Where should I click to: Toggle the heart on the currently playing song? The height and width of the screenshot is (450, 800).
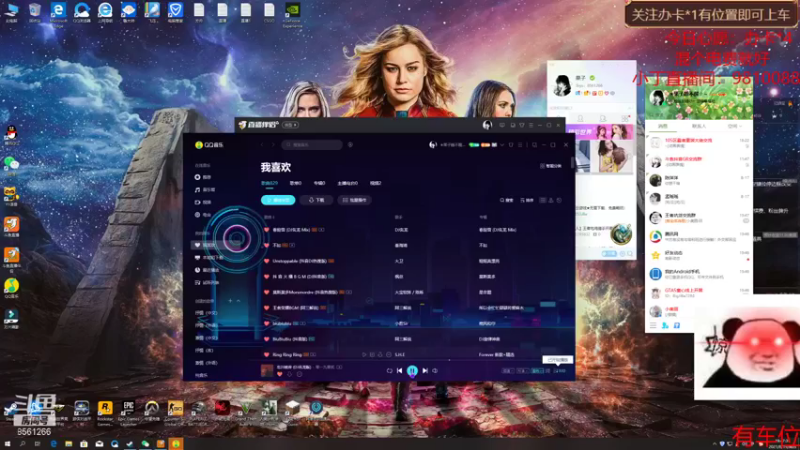point(280,374)
